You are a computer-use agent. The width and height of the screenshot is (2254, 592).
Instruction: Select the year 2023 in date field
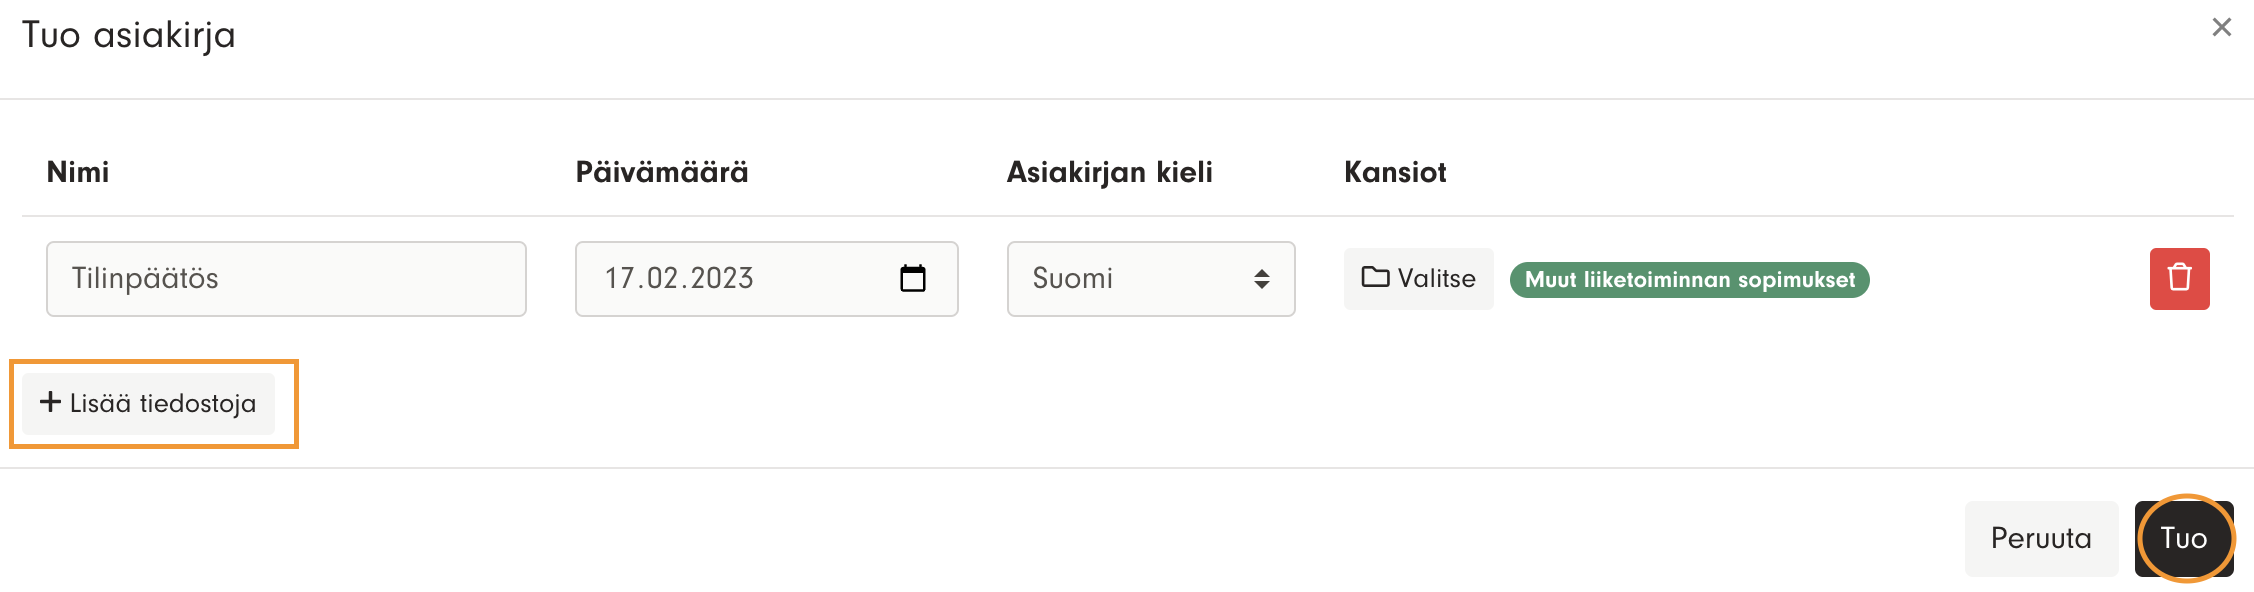pos(722,278)
